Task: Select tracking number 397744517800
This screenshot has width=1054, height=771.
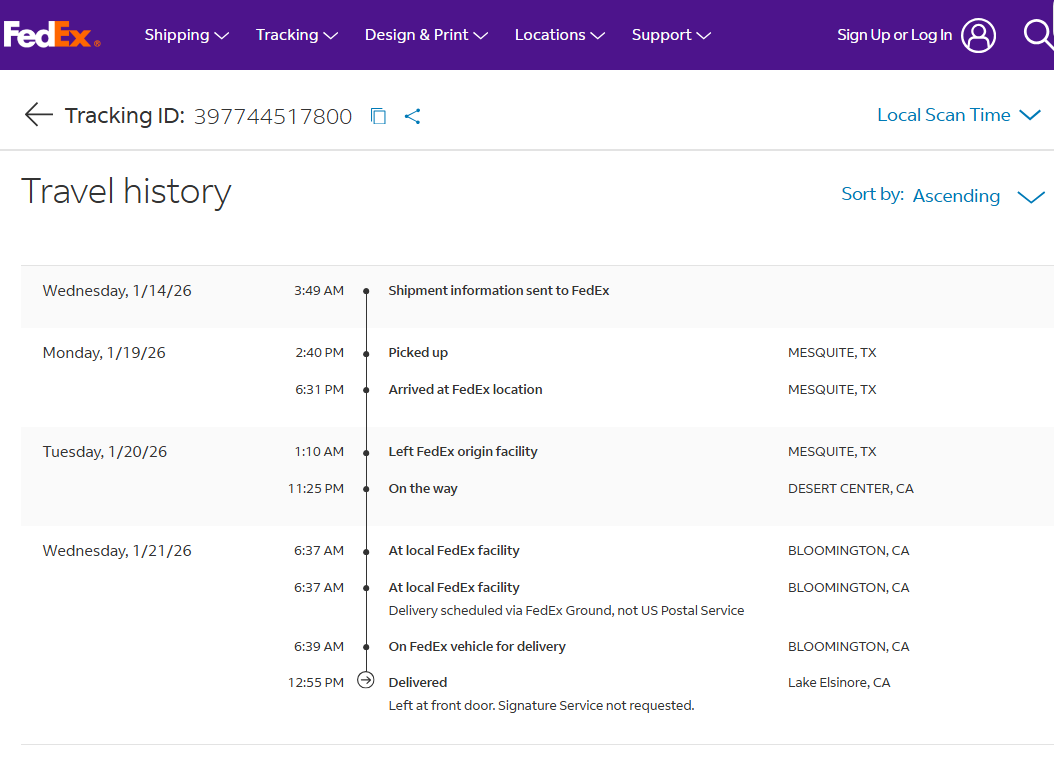Action: [x=273, y=116]
